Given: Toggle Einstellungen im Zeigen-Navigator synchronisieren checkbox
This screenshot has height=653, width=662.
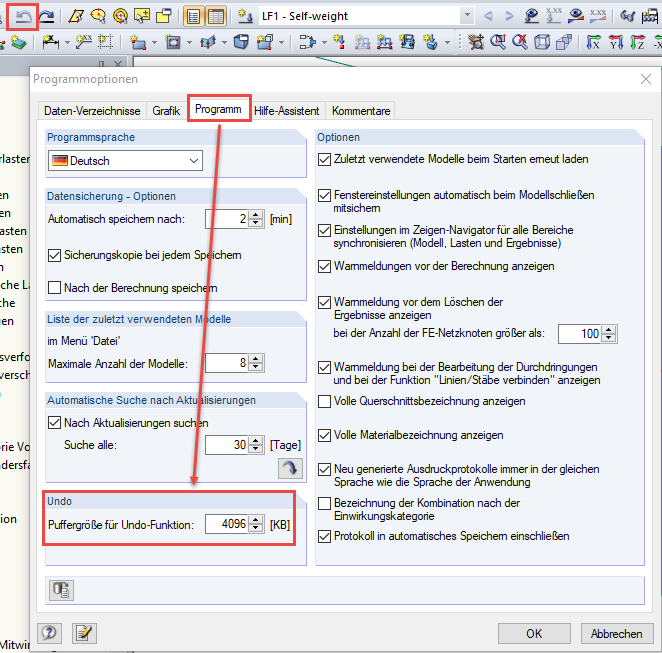Looking at the screenshot, I should (x=324, y=230).
